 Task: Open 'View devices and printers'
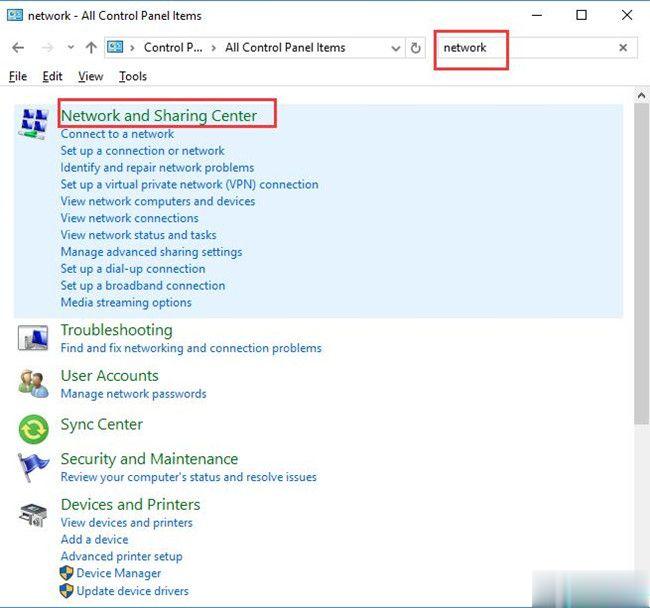pos(126,523)
